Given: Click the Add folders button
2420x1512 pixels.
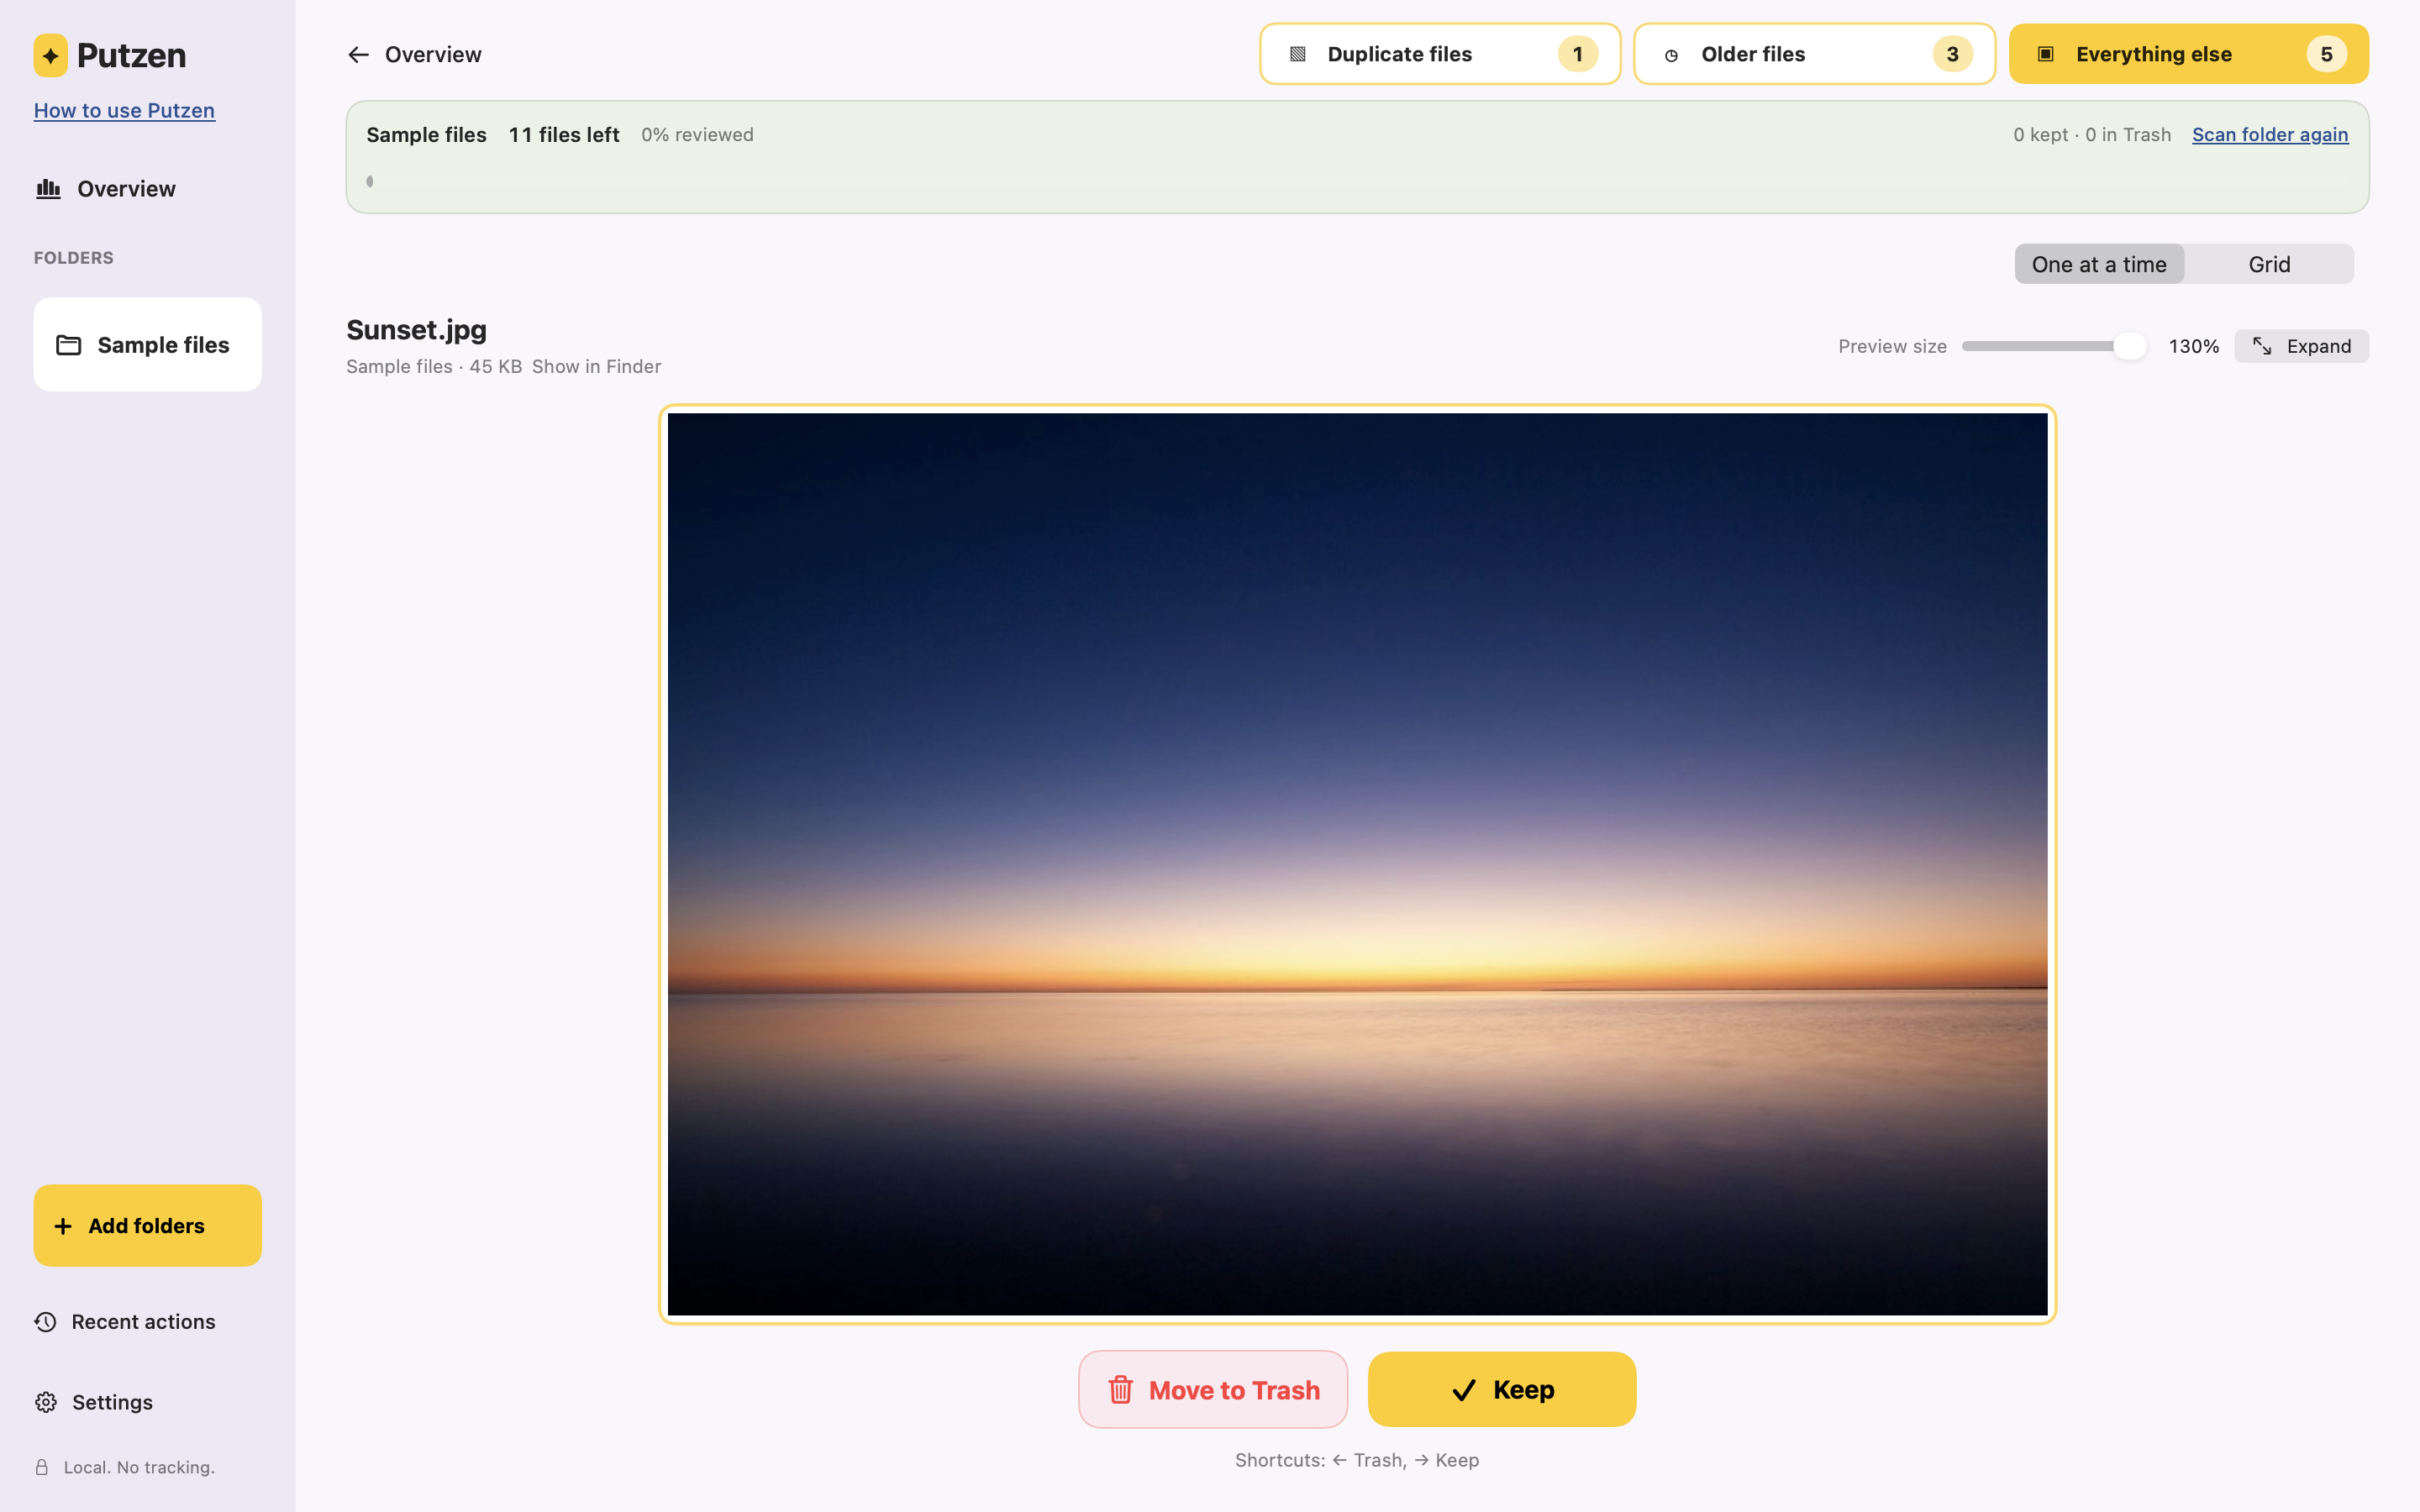Looking at the screenshot, I should coord(148,1226).
